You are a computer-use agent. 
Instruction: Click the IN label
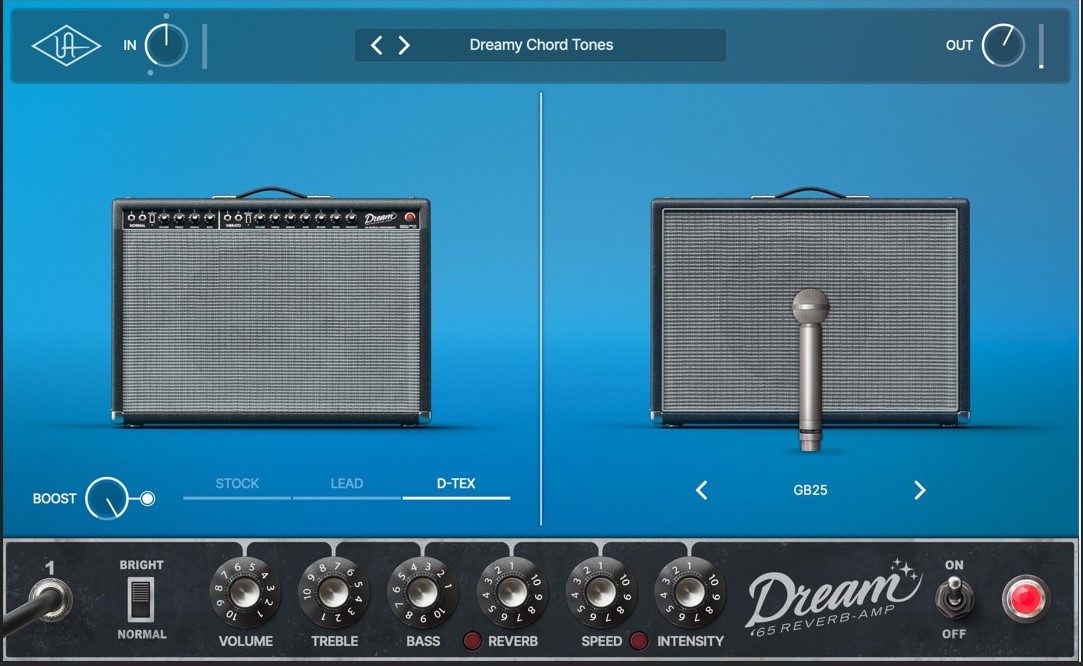[130, 46]
